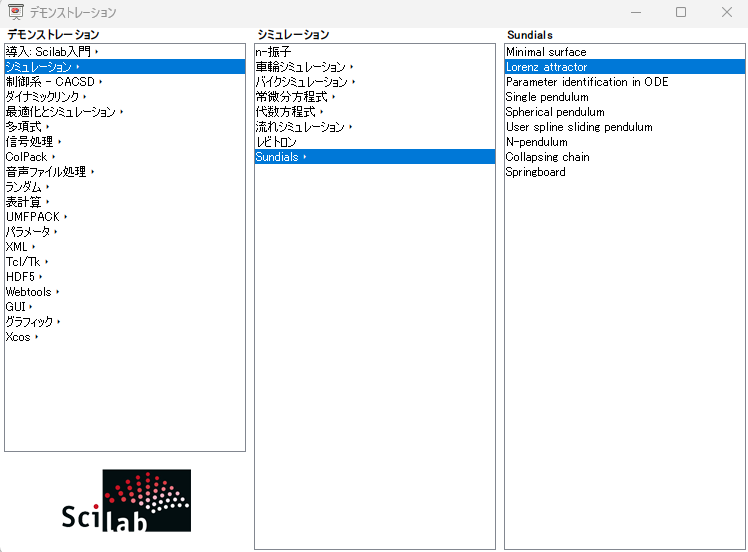Select the 多項式 entry
The image size is (748, 552).
click(x=125, y=127)
